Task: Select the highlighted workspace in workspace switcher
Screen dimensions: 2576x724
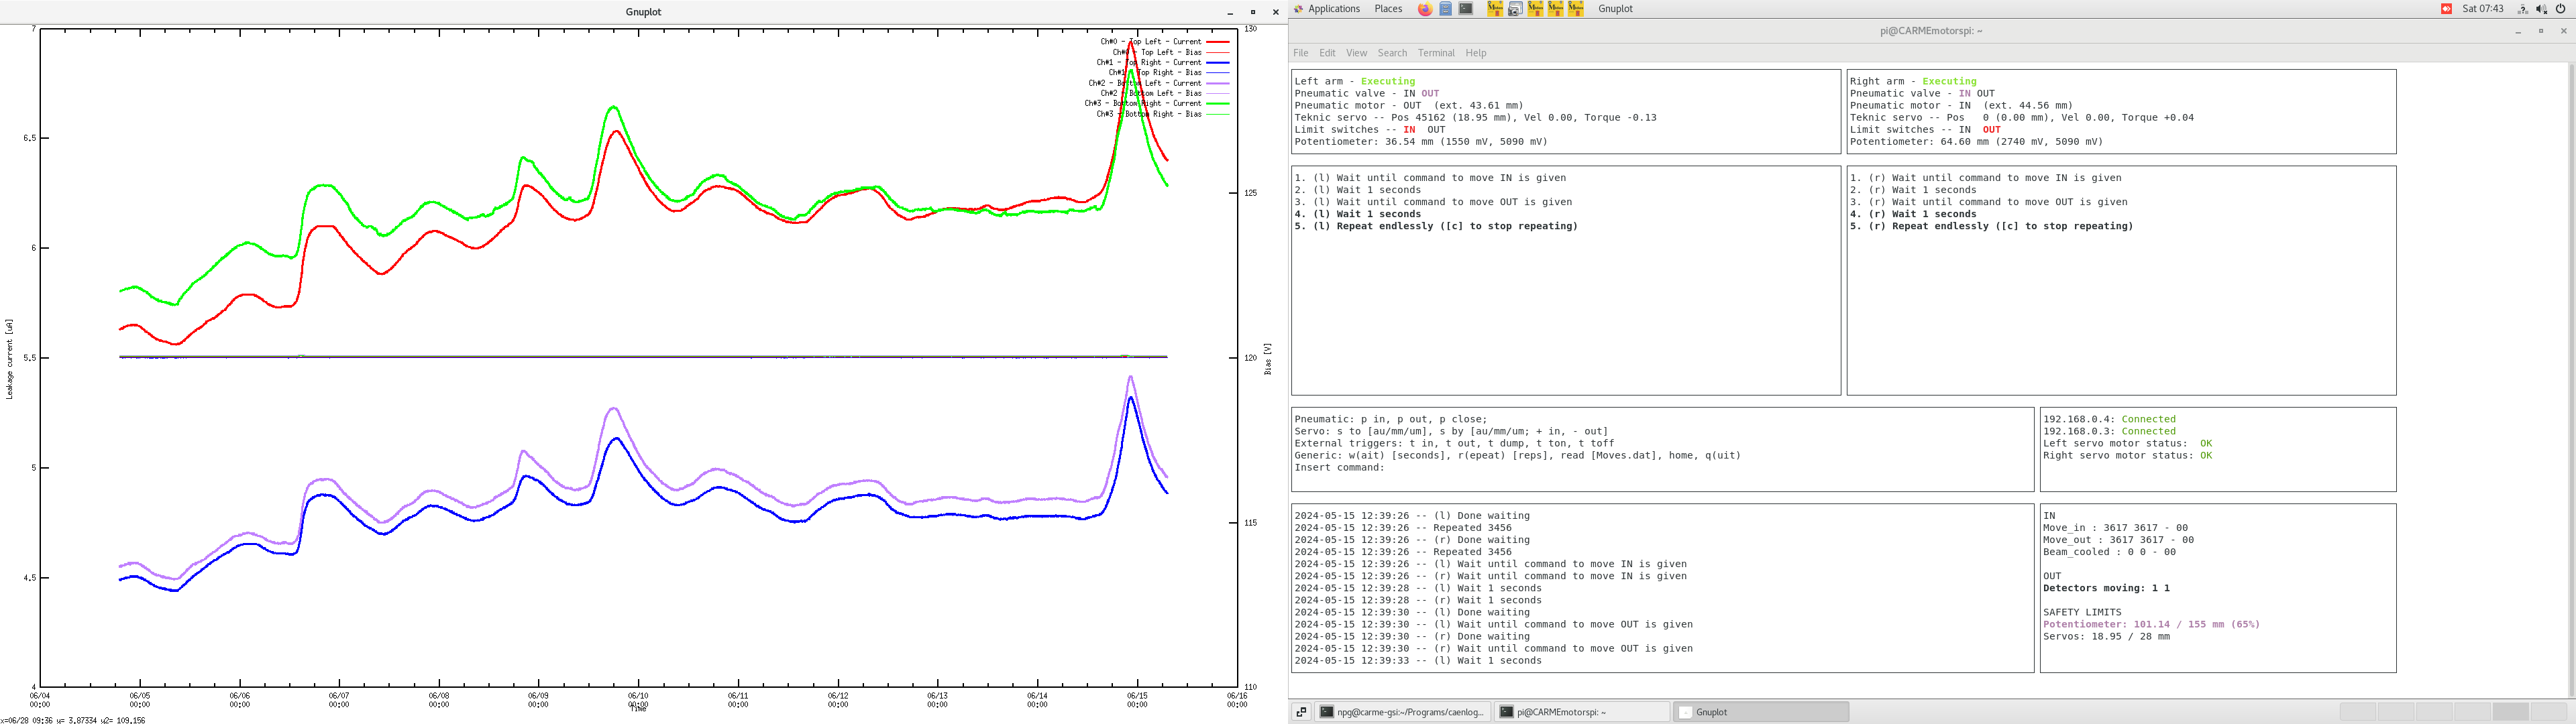Action: coord(2510,712)
